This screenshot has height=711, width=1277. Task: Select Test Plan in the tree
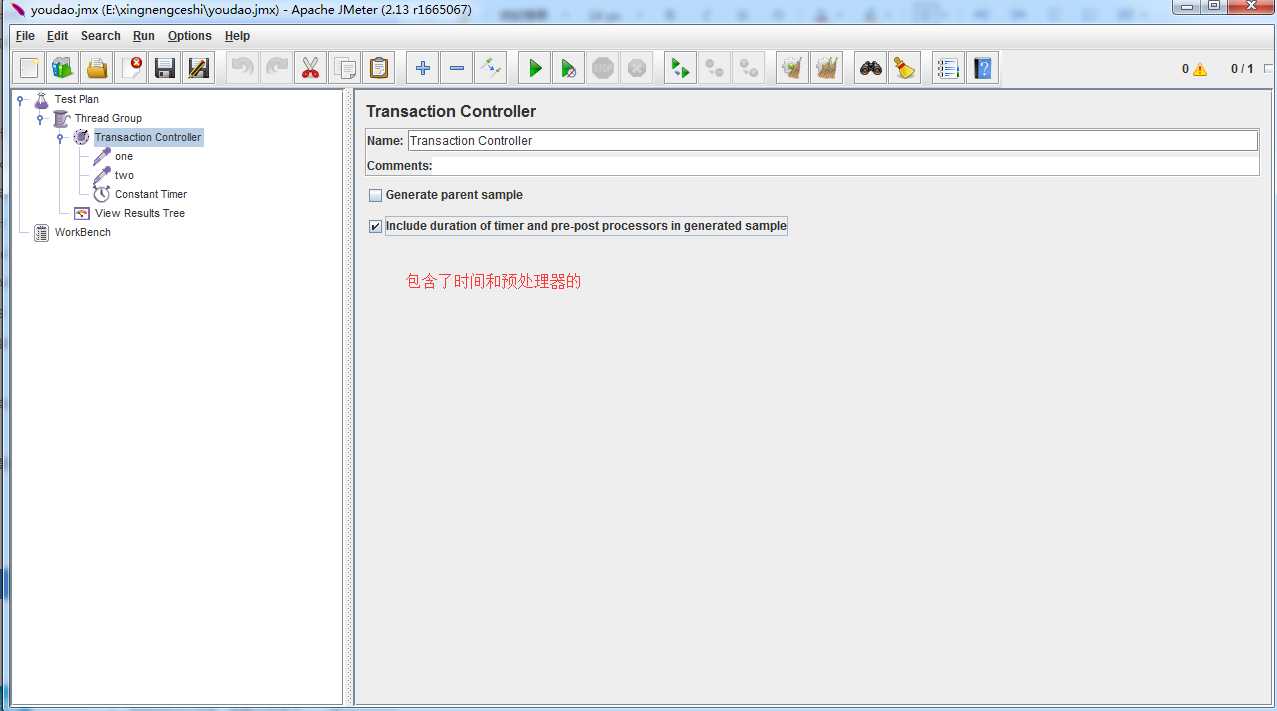click(76, 99)
